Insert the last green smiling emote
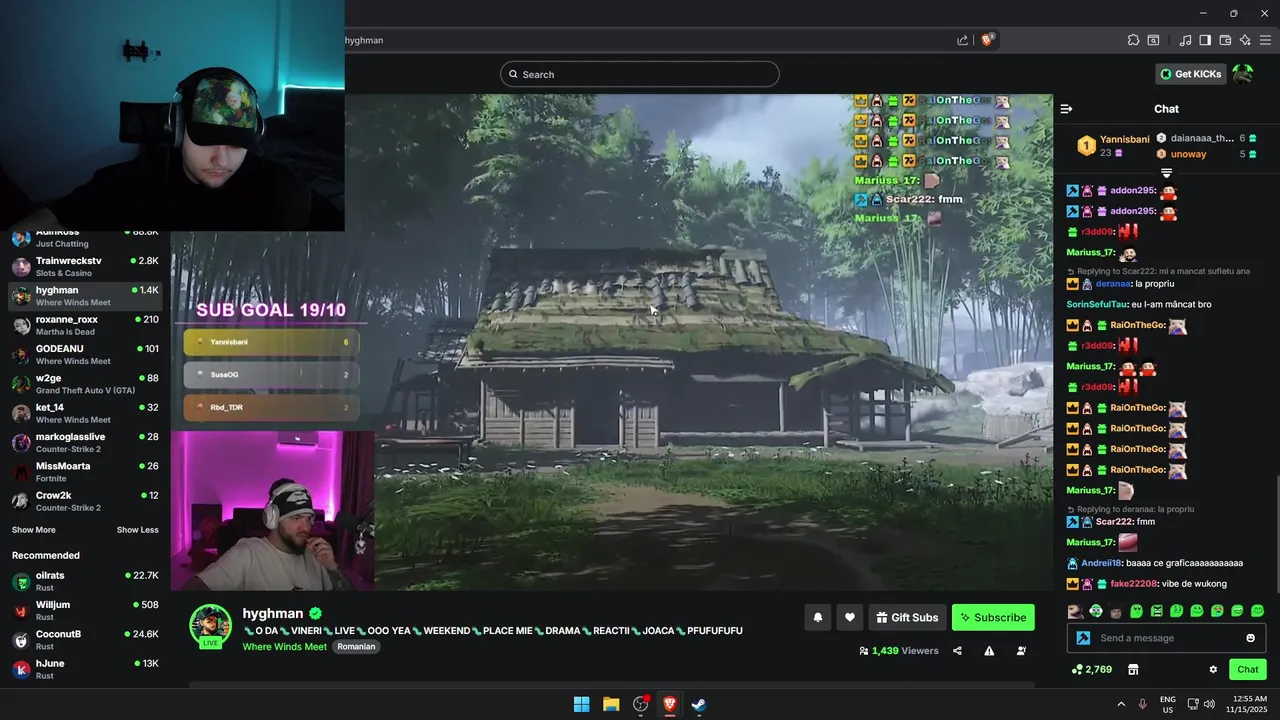 [1257, 611]
